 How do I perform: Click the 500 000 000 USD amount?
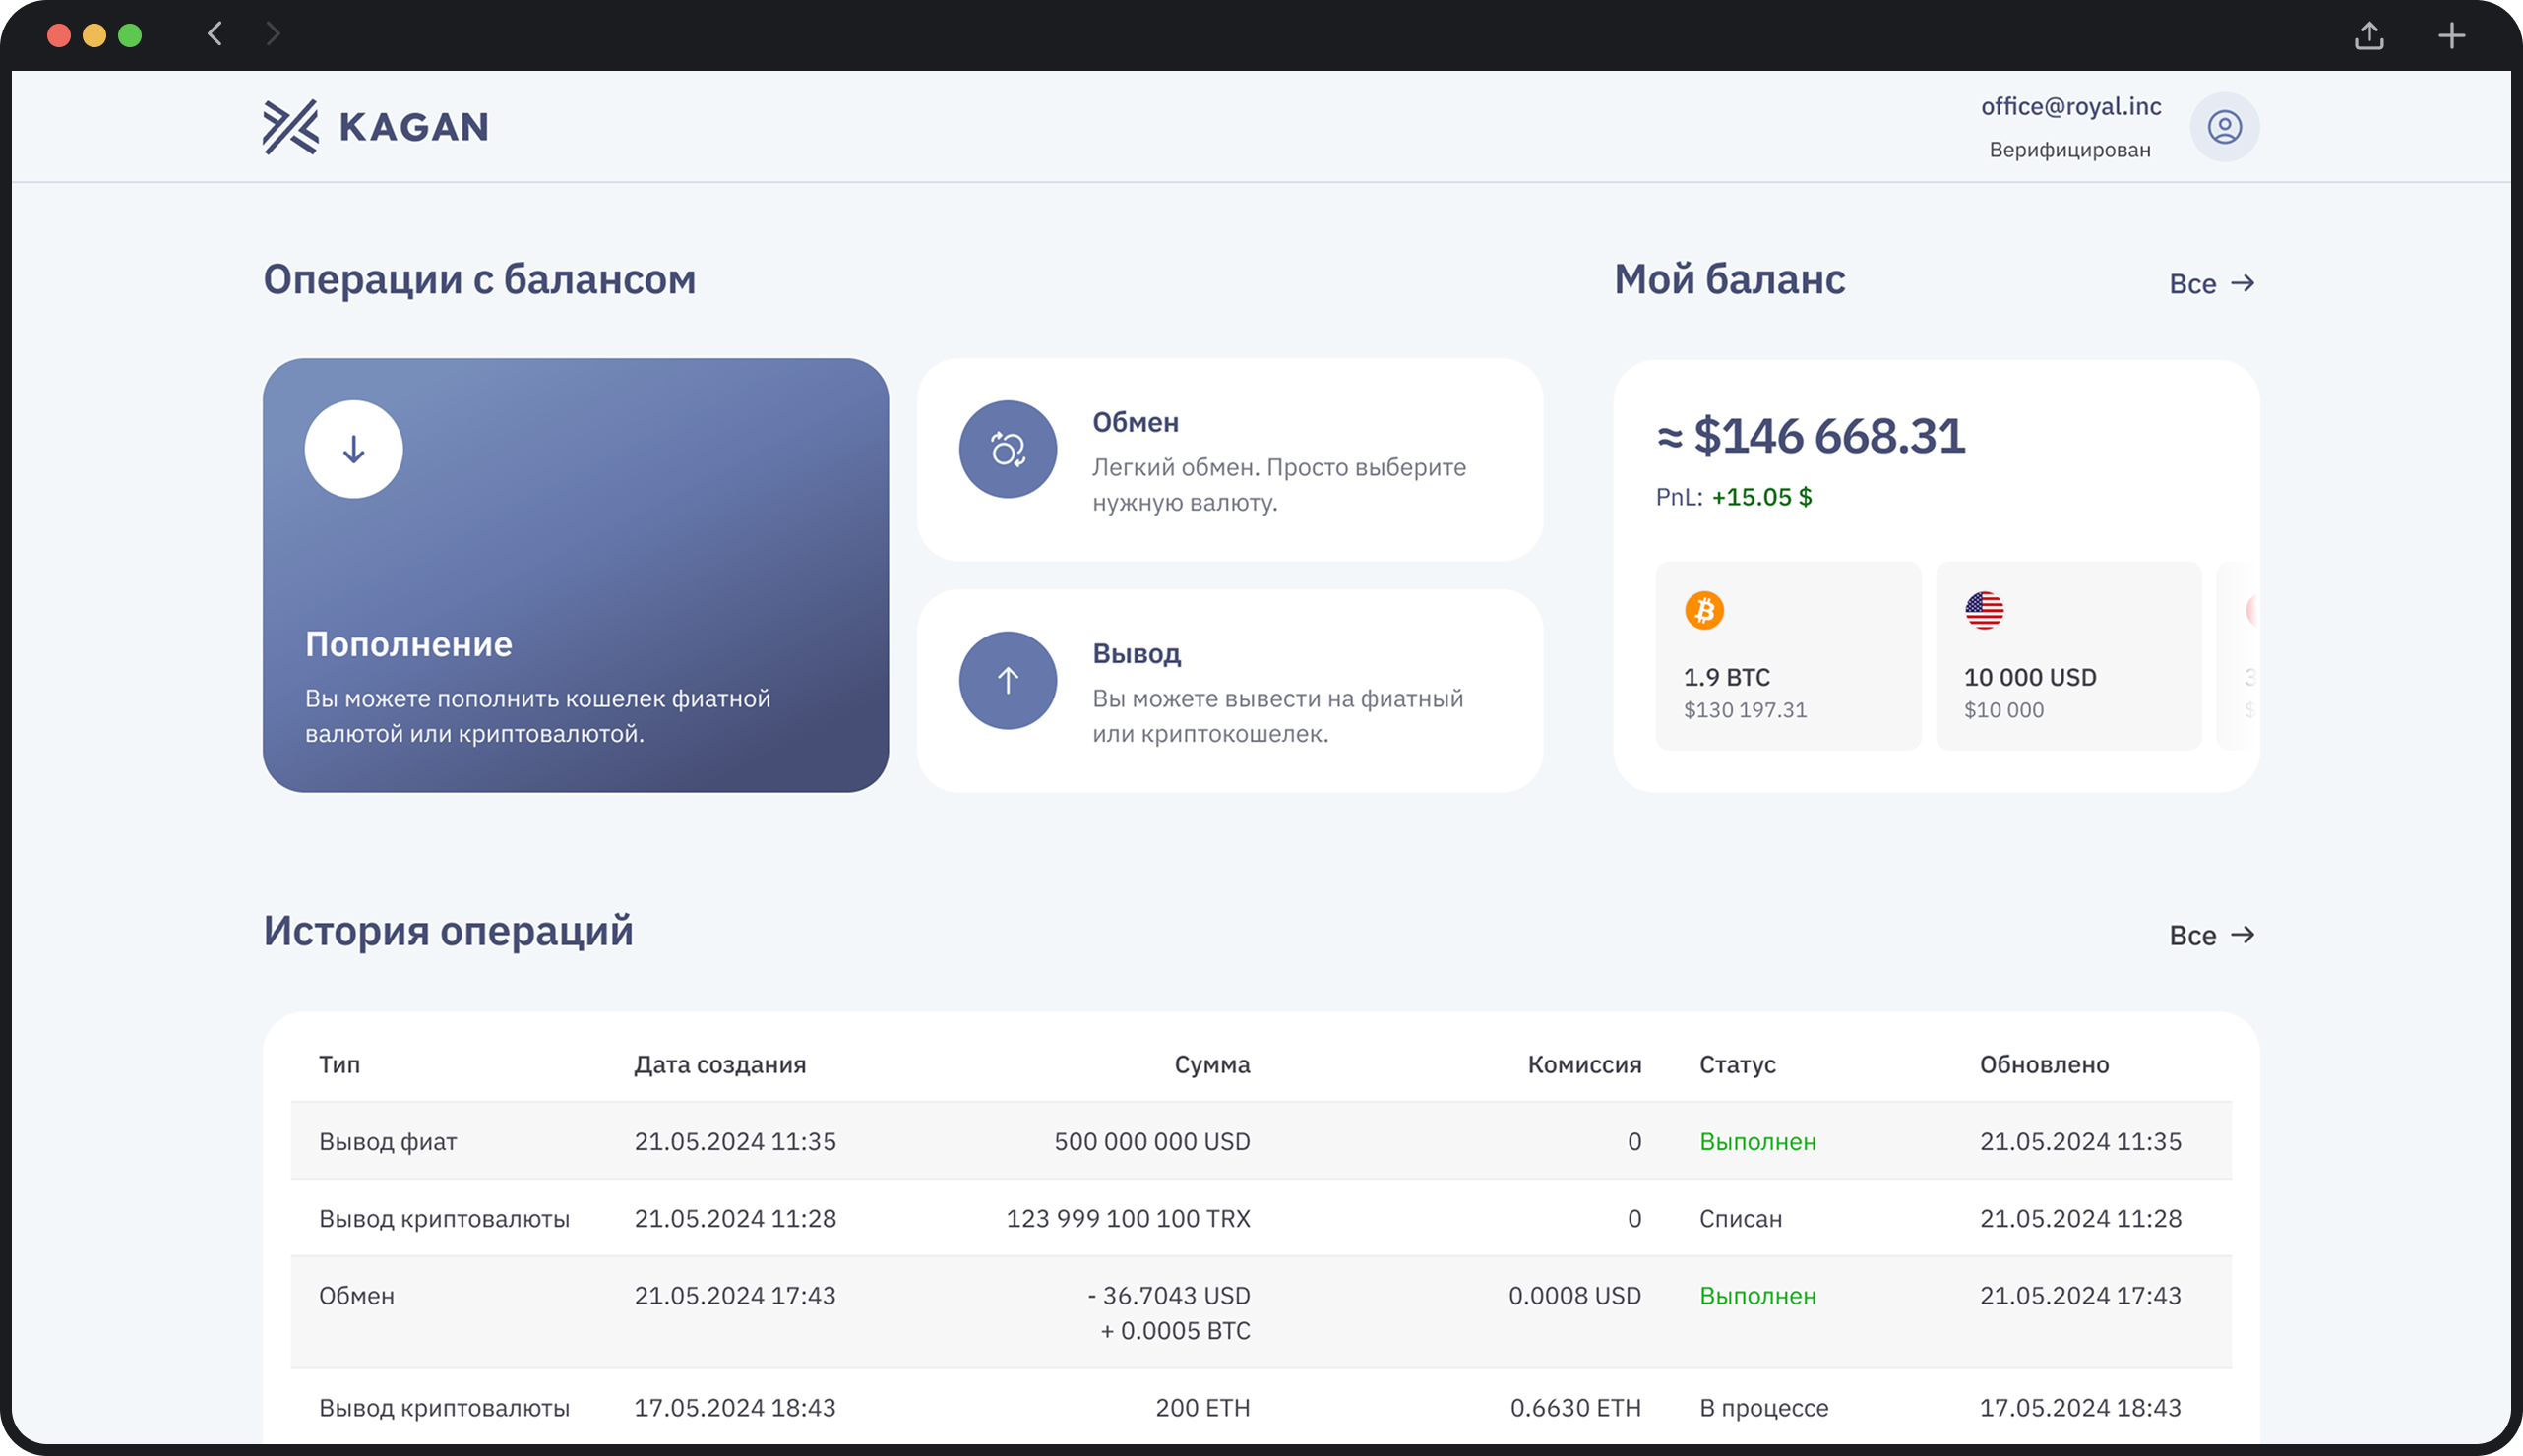[1152, 1141]
